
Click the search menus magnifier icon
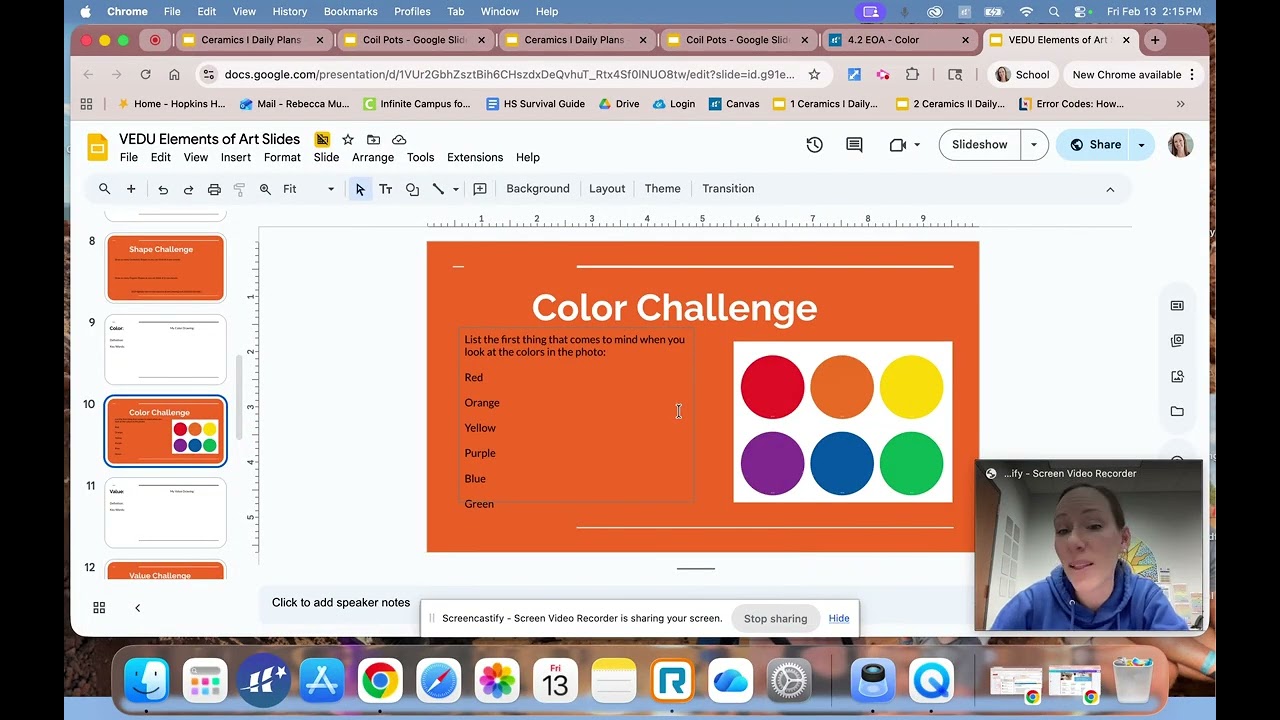[104, 189]
